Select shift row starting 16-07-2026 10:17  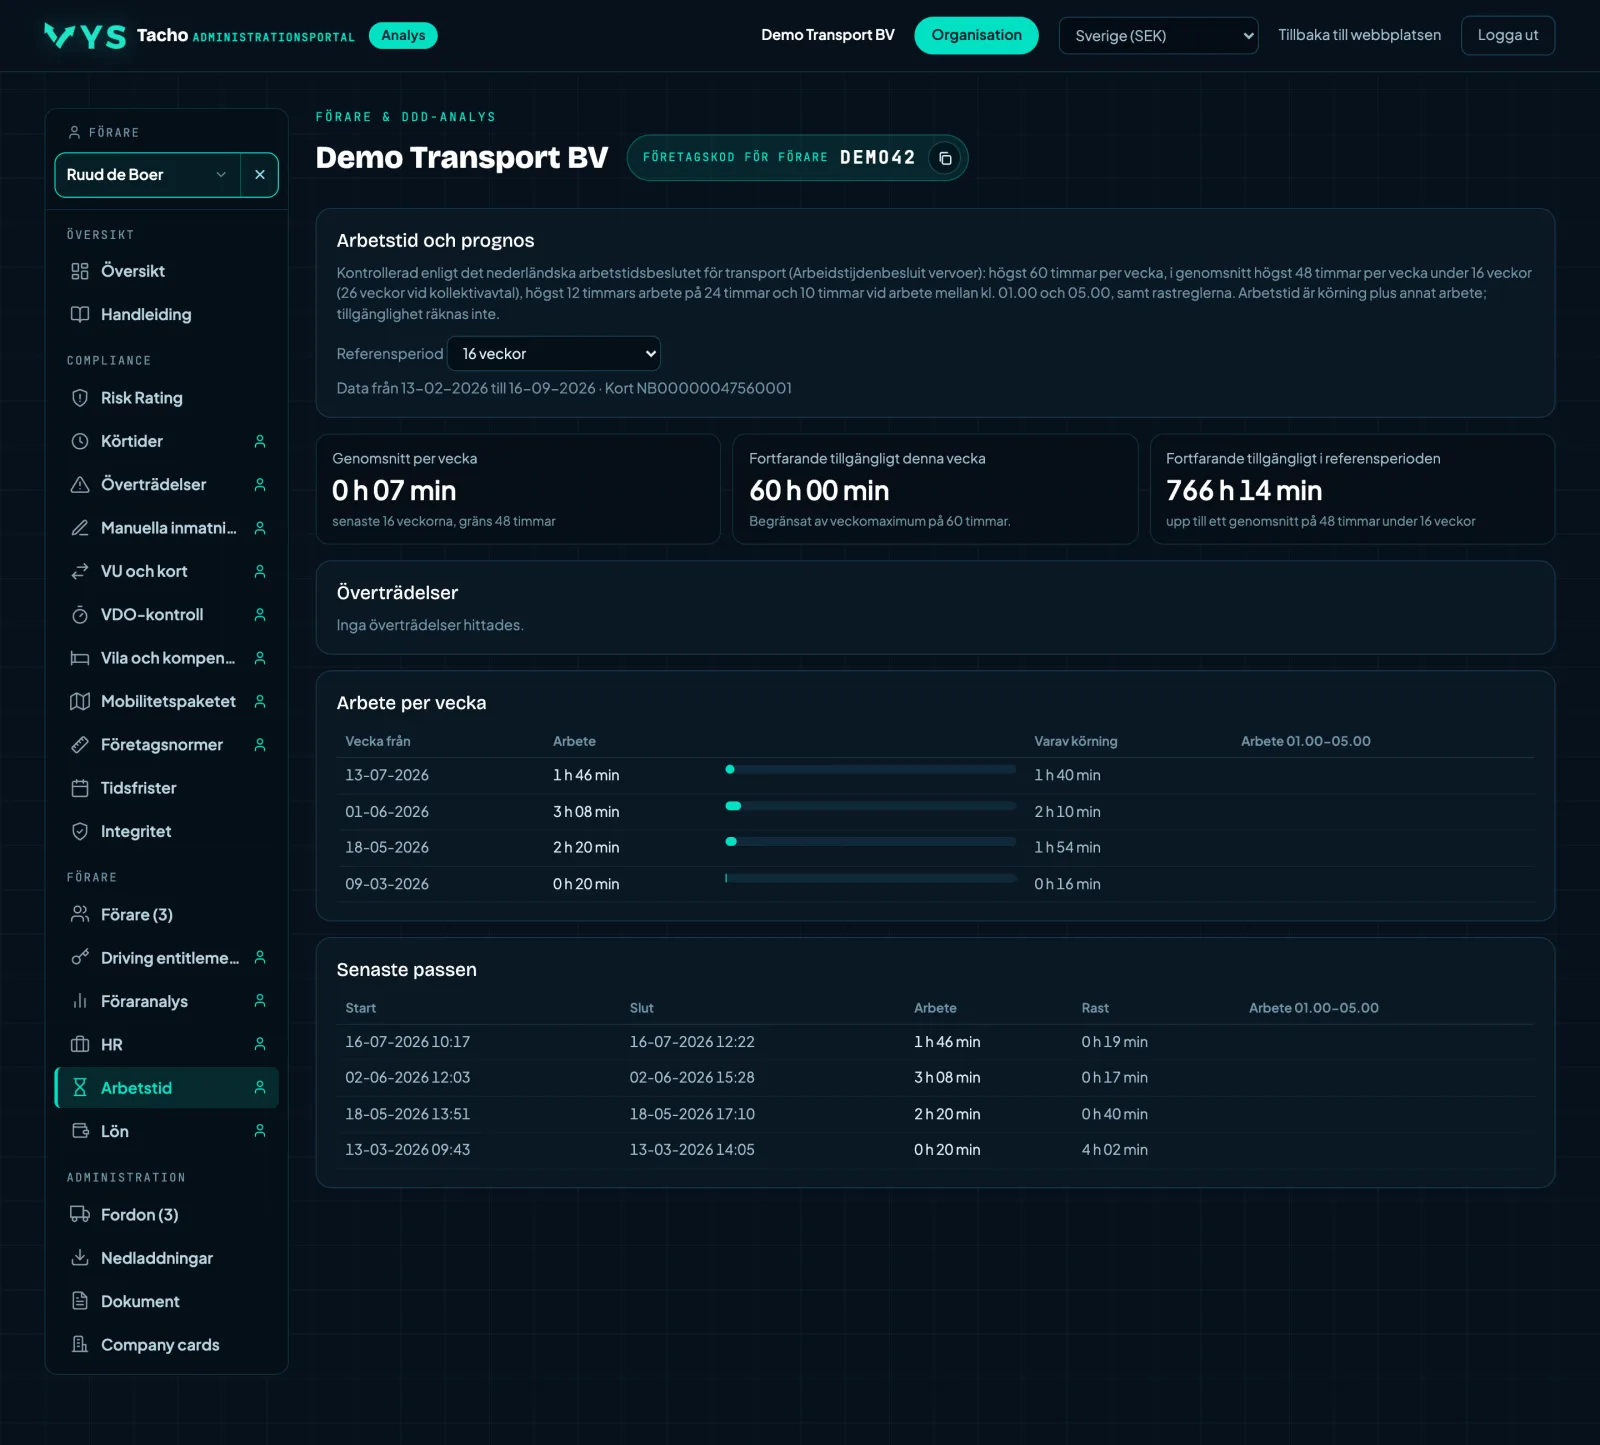point(935,1042)
